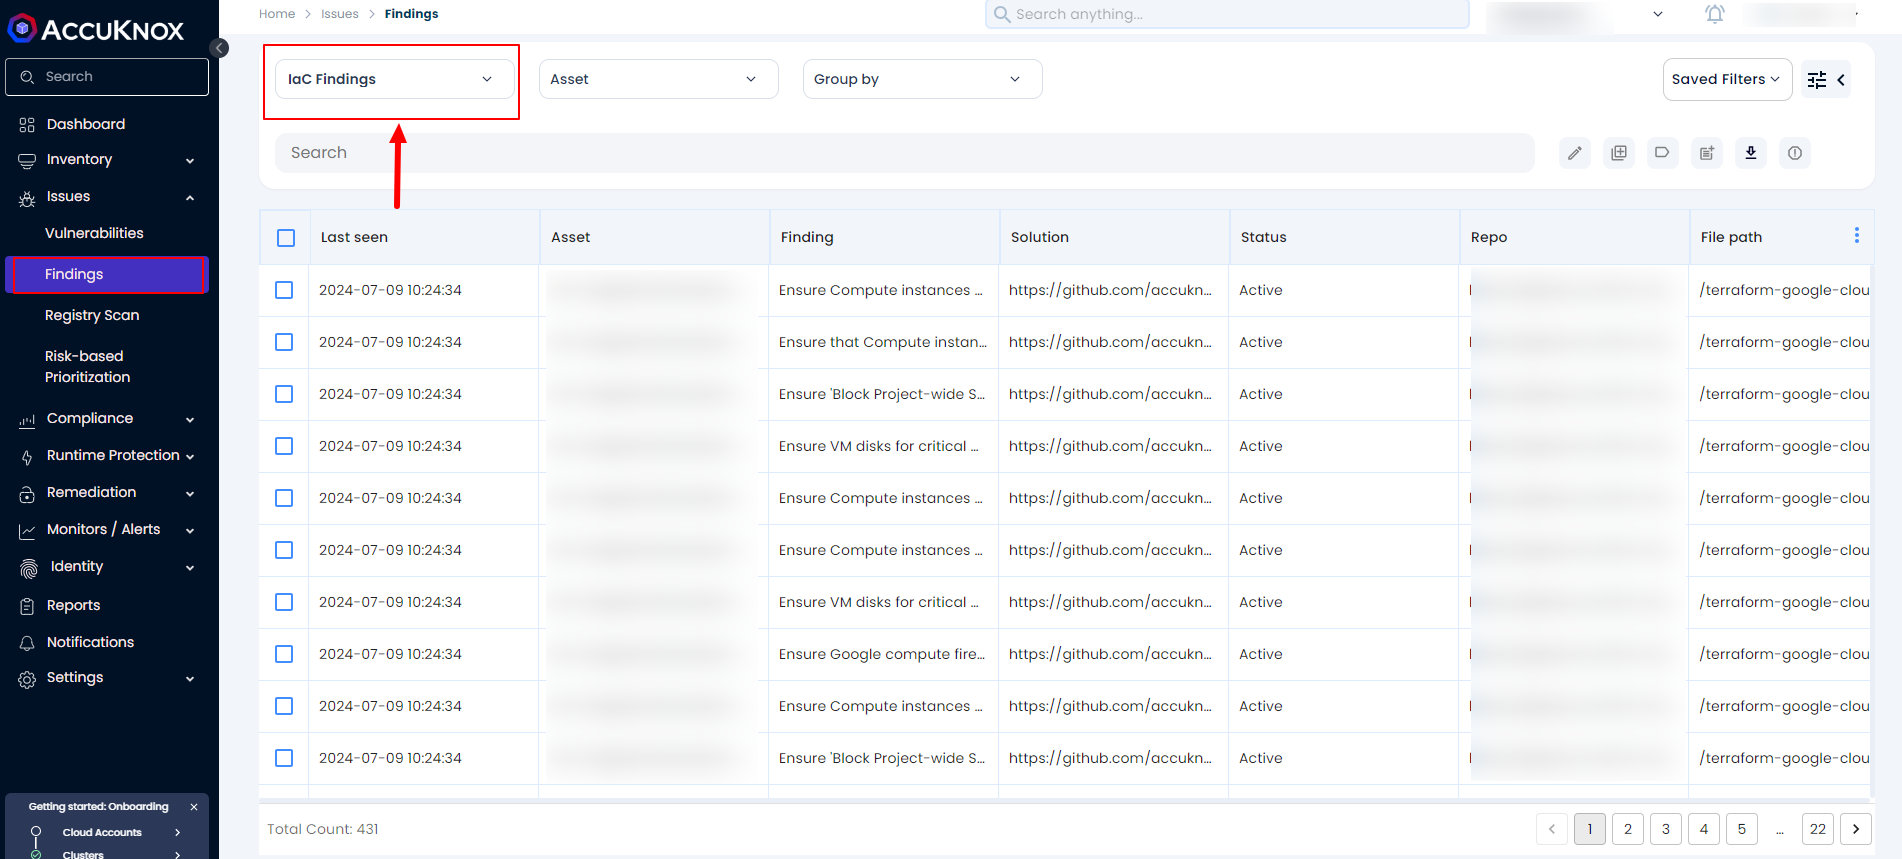Click the Notifications bell icon in sidebar
This screenshot has height=859, width=1902.
[x=27, y=643]
